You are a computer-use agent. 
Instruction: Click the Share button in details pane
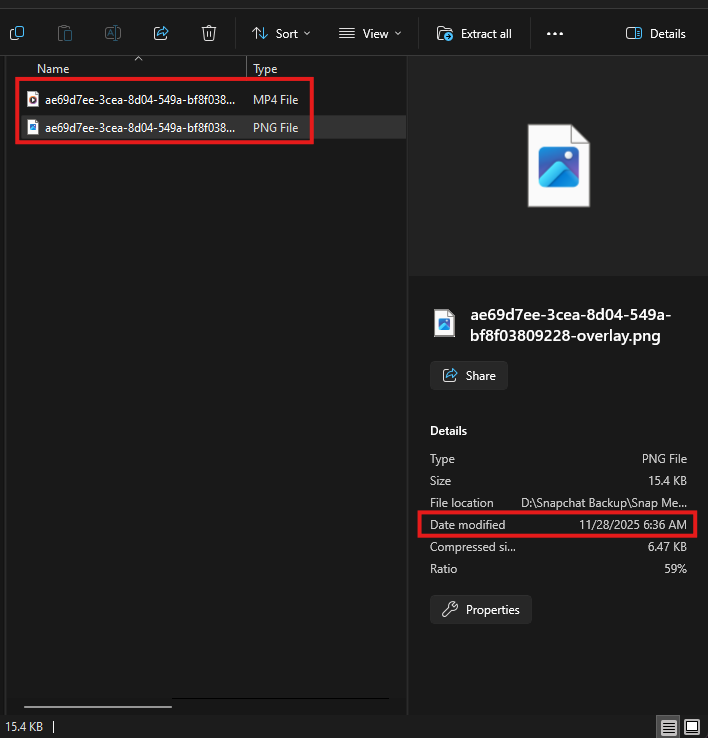tap(469, 376)
